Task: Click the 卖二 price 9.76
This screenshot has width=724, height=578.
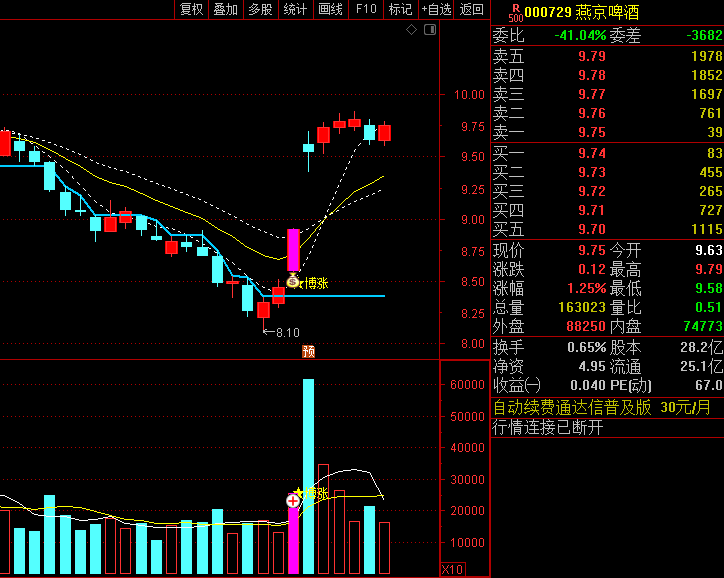Action: [592, 113]
